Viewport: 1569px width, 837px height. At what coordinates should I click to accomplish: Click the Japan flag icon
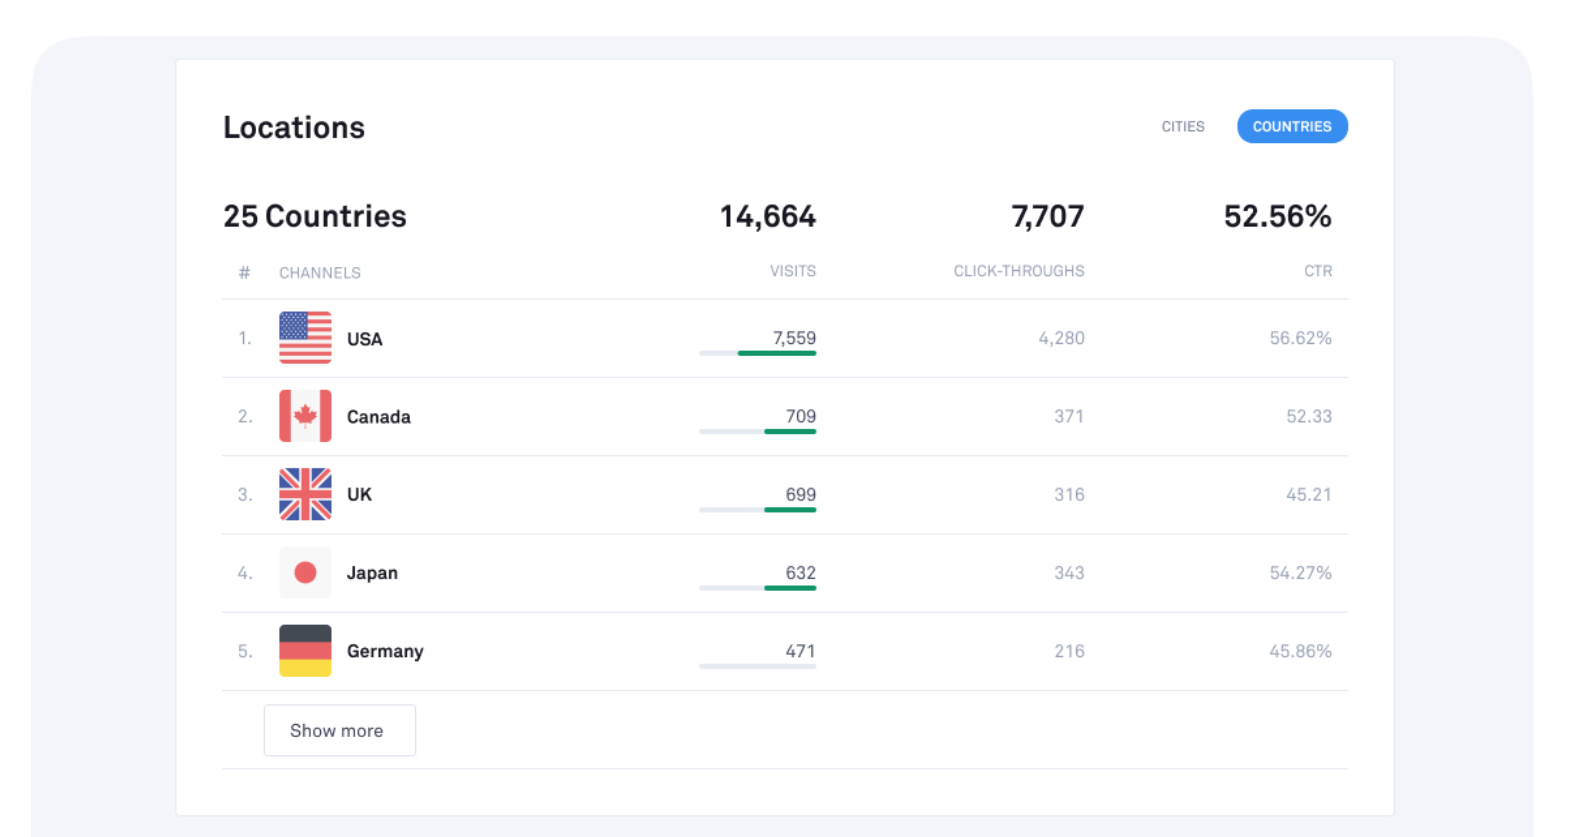305,572
